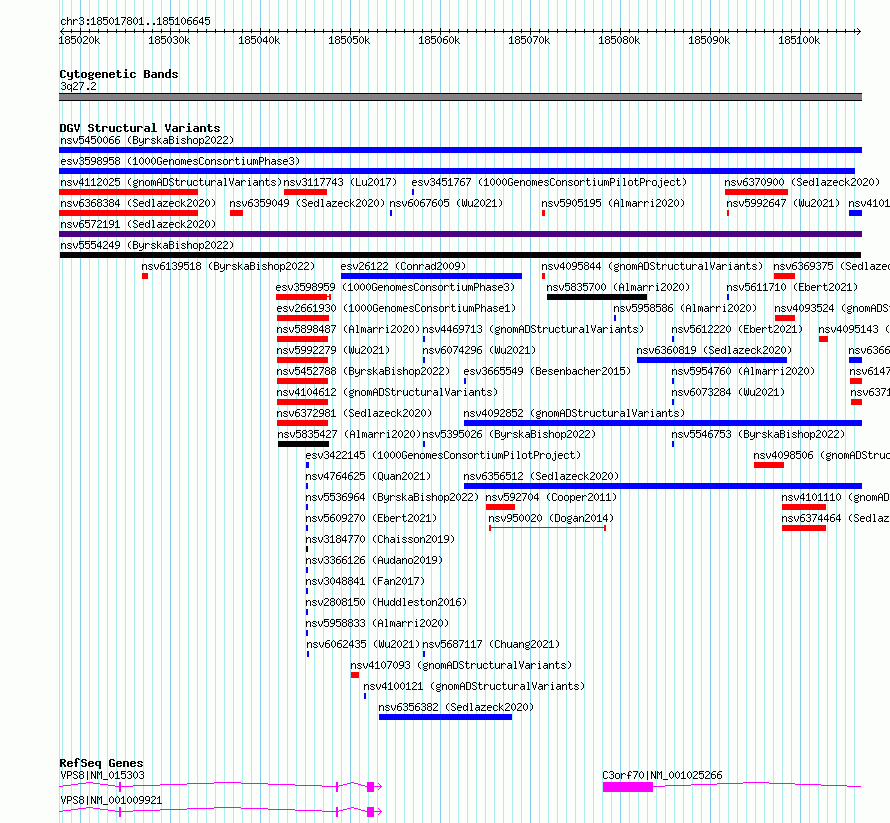Select nsv5835700 (Almarri2020) label
Screen dimensions: 890x823
[x=618, y=287]
